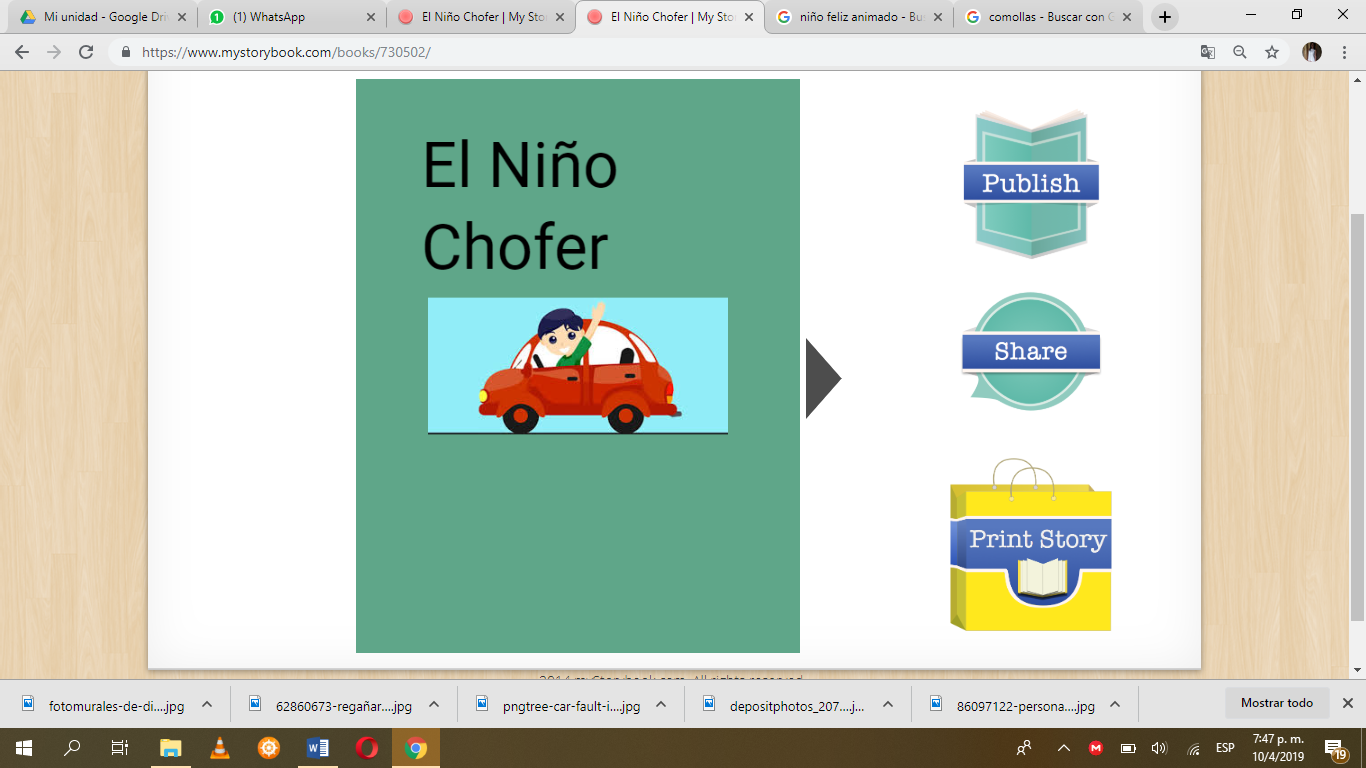Go forward in browser history
This screenshot has width=1366, height=768.
pyautogui.click(x=54, y=52)
